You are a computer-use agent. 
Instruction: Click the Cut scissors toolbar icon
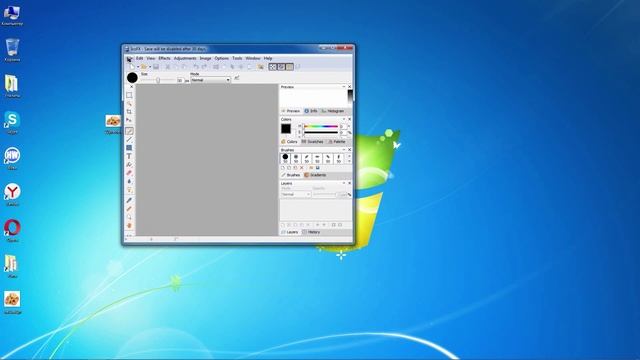click(x=168, y=67)
